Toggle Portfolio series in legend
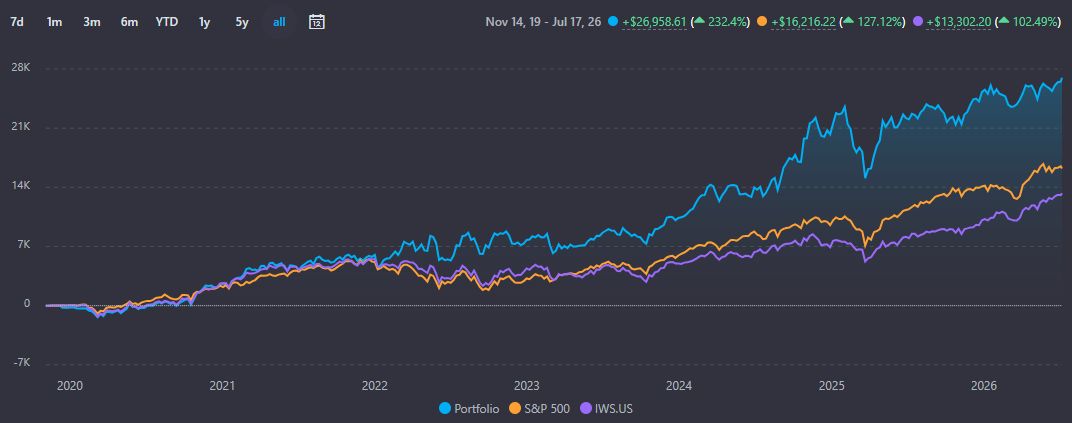 coord(468,409)
